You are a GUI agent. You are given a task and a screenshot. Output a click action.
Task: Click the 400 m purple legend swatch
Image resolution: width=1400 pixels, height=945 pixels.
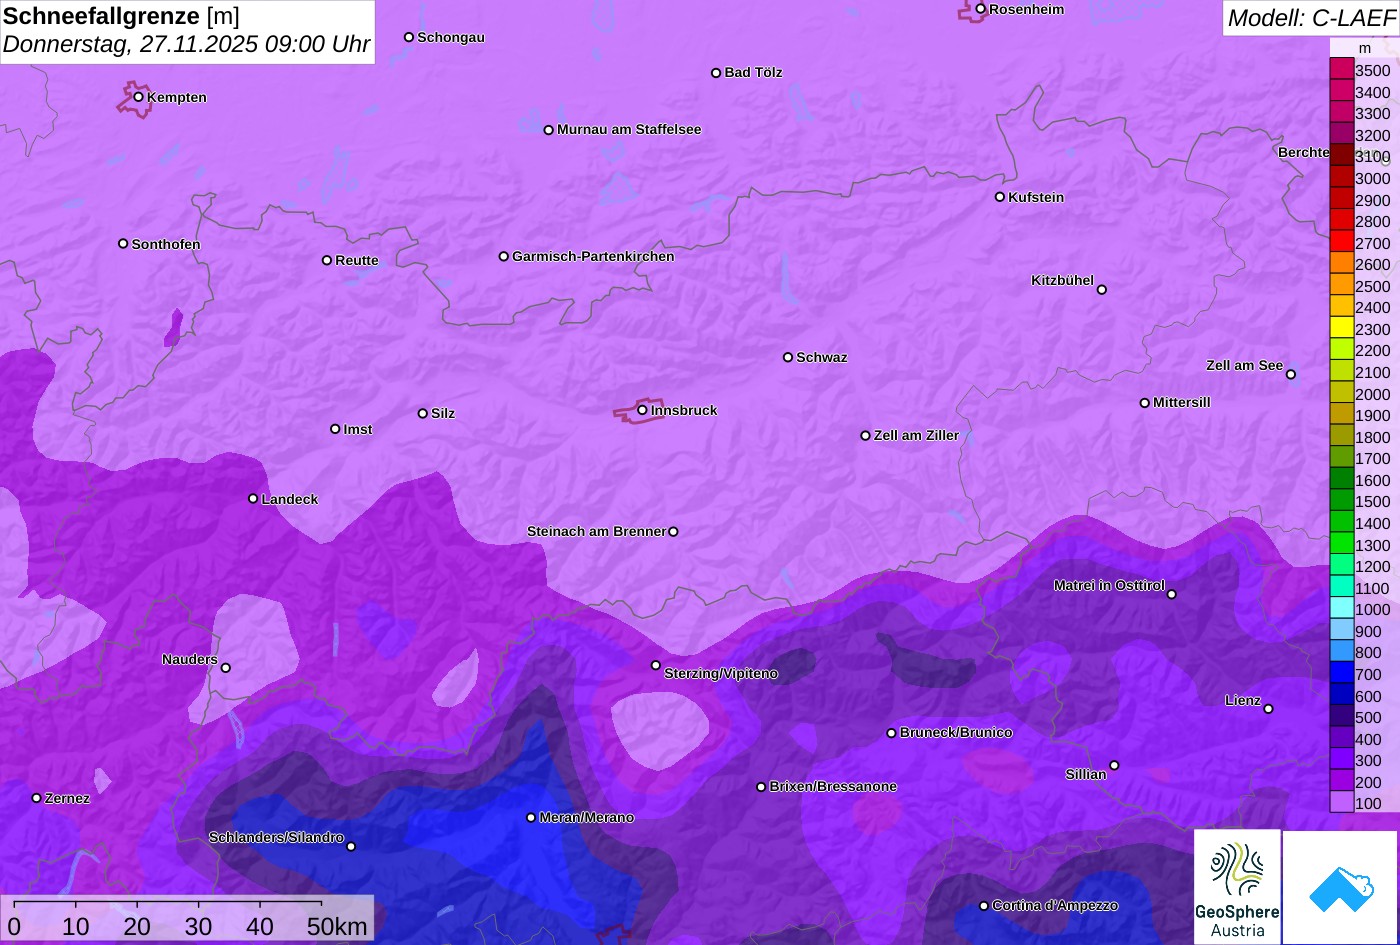(1341, 737)
